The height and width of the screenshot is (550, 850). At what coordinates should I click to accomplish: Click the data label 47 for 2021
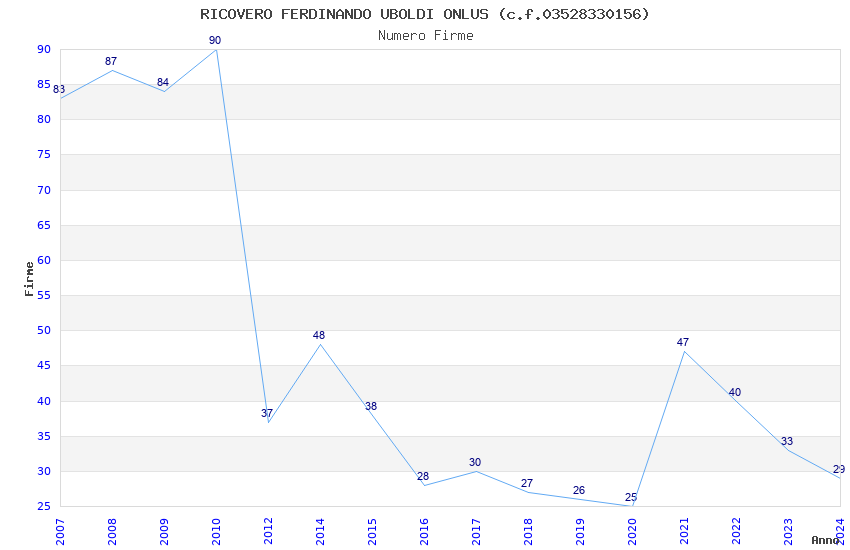click(683, 342)
